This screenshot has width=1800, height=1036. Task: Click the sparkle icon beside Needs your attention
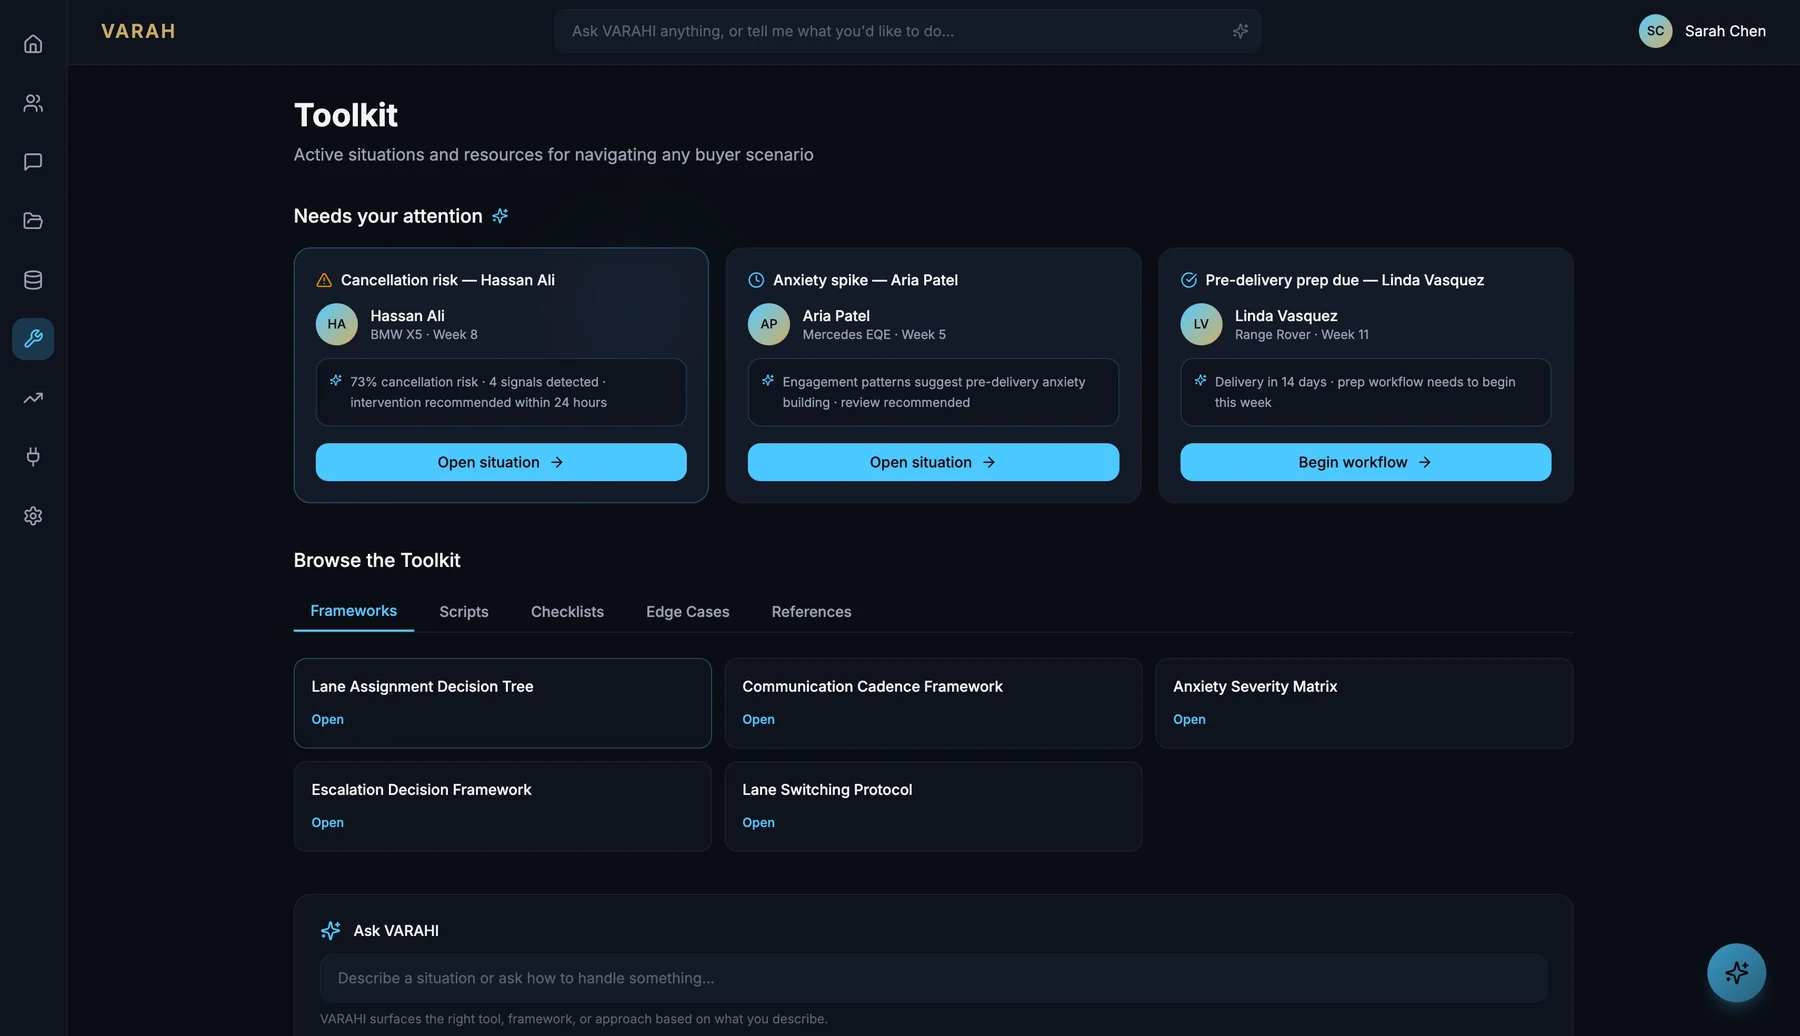(x=500, y=216)
